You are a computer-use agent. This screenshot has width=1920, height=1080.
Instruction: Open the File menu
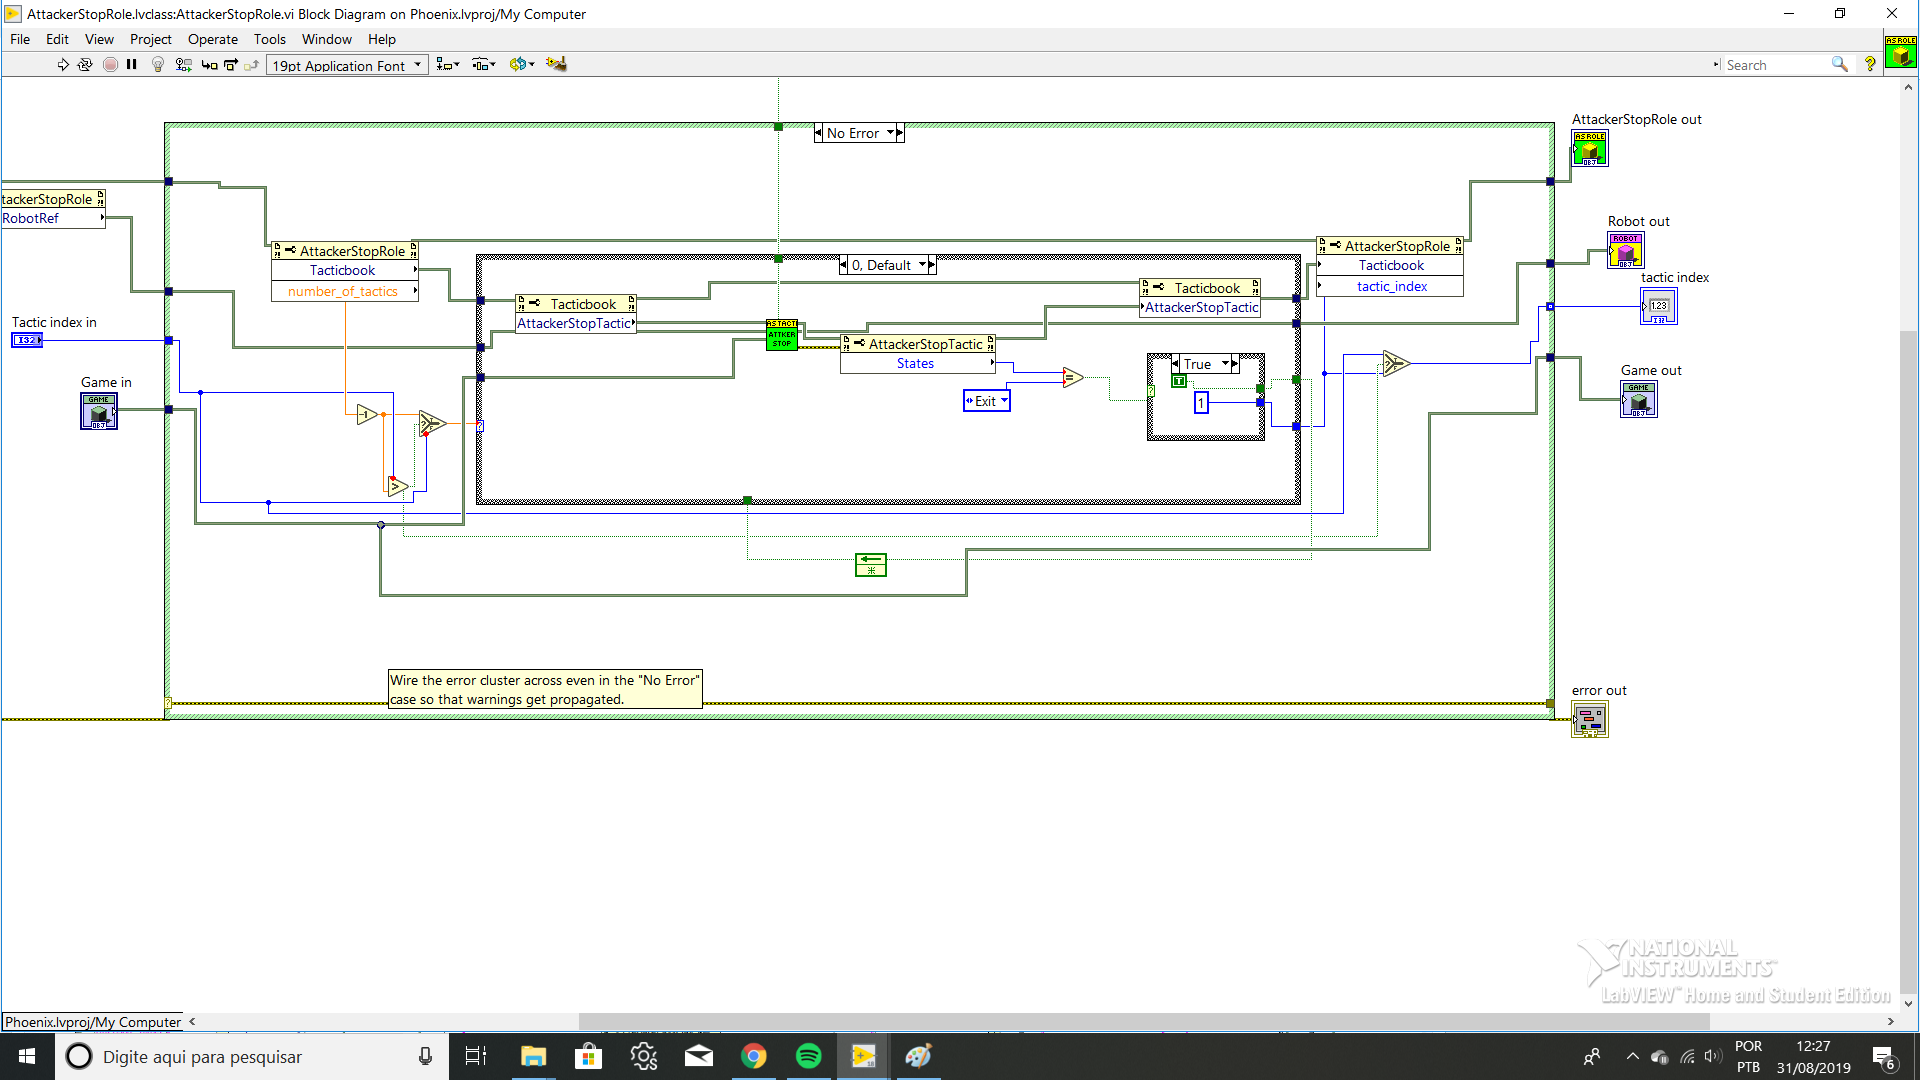click(20, 39)
